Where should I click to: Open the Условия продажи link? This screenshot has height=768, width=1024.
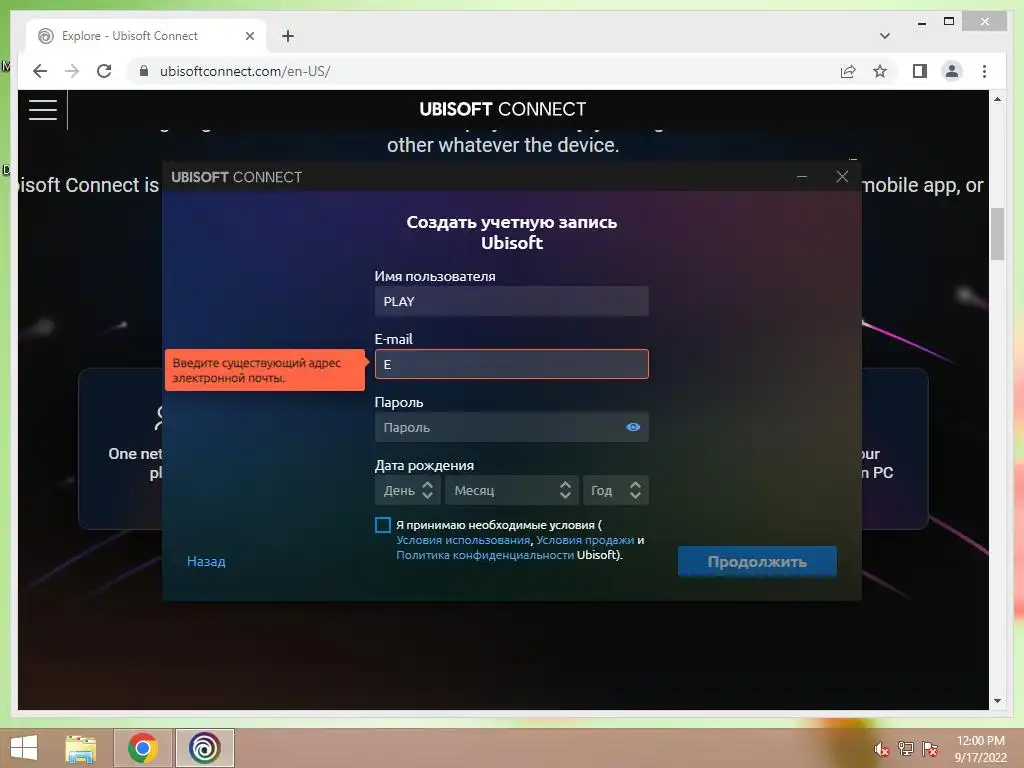[x=585, y=540]
